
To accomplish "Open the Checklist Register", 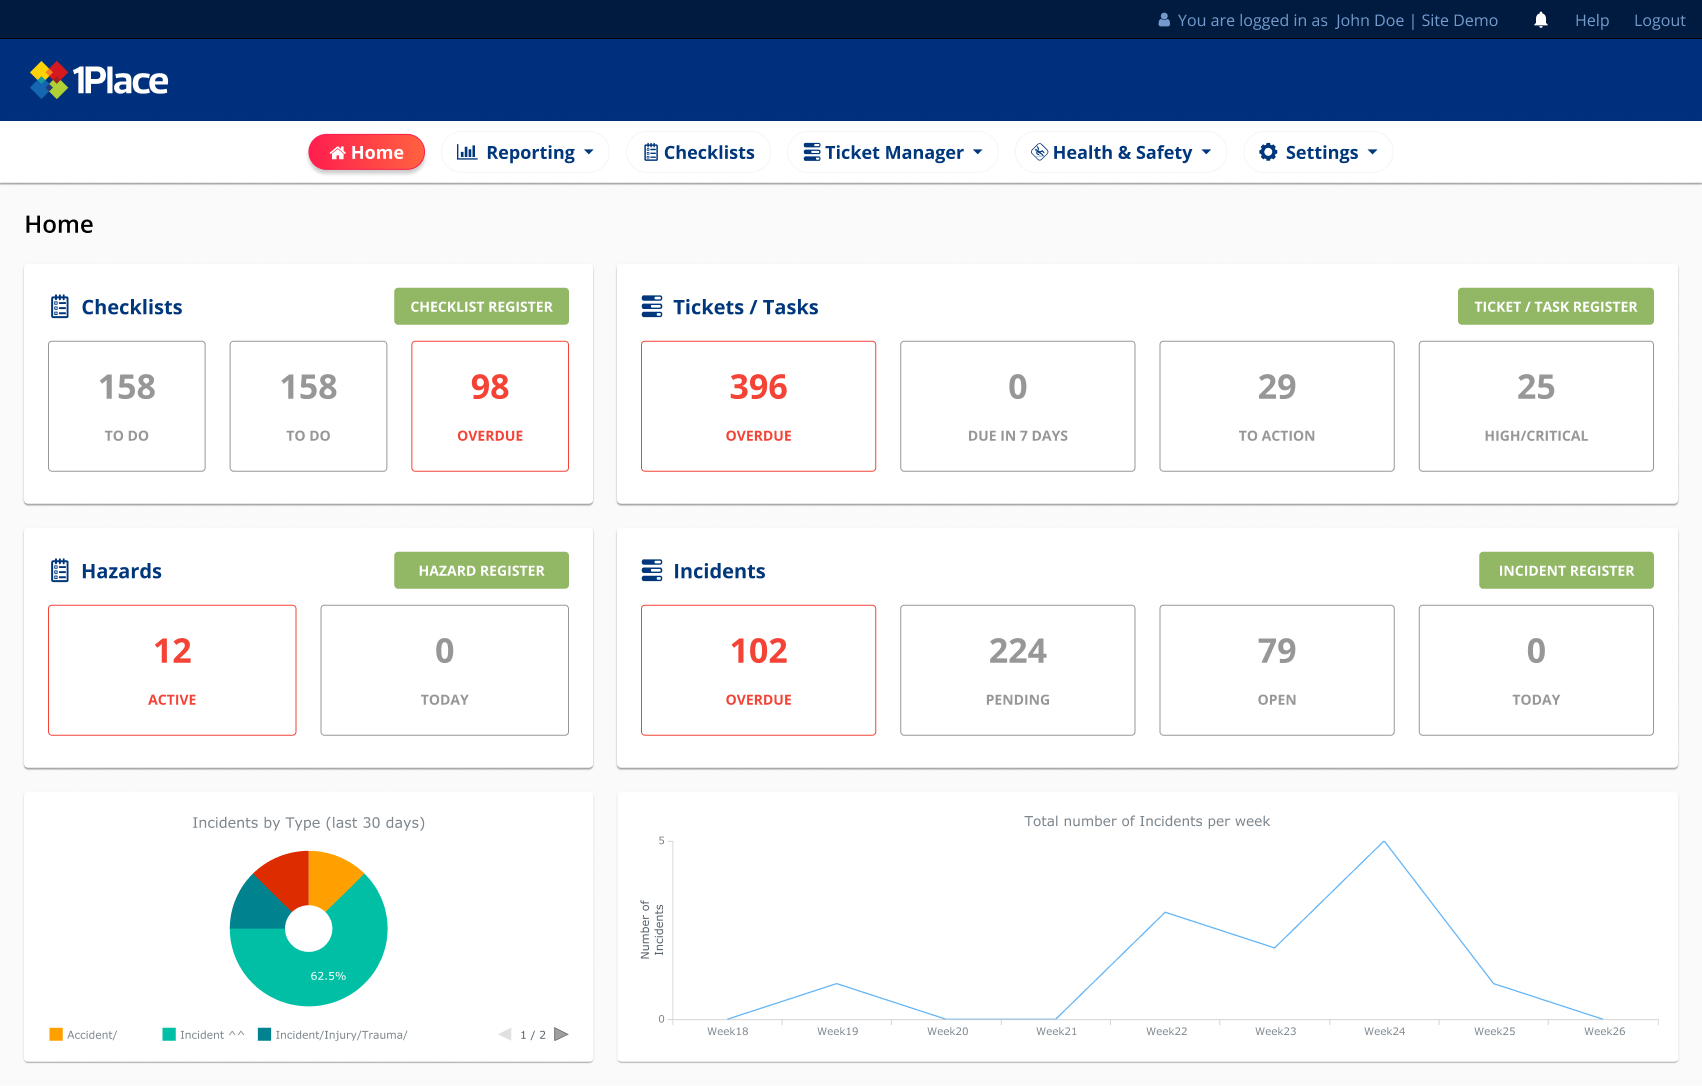I will pos(481,307).
